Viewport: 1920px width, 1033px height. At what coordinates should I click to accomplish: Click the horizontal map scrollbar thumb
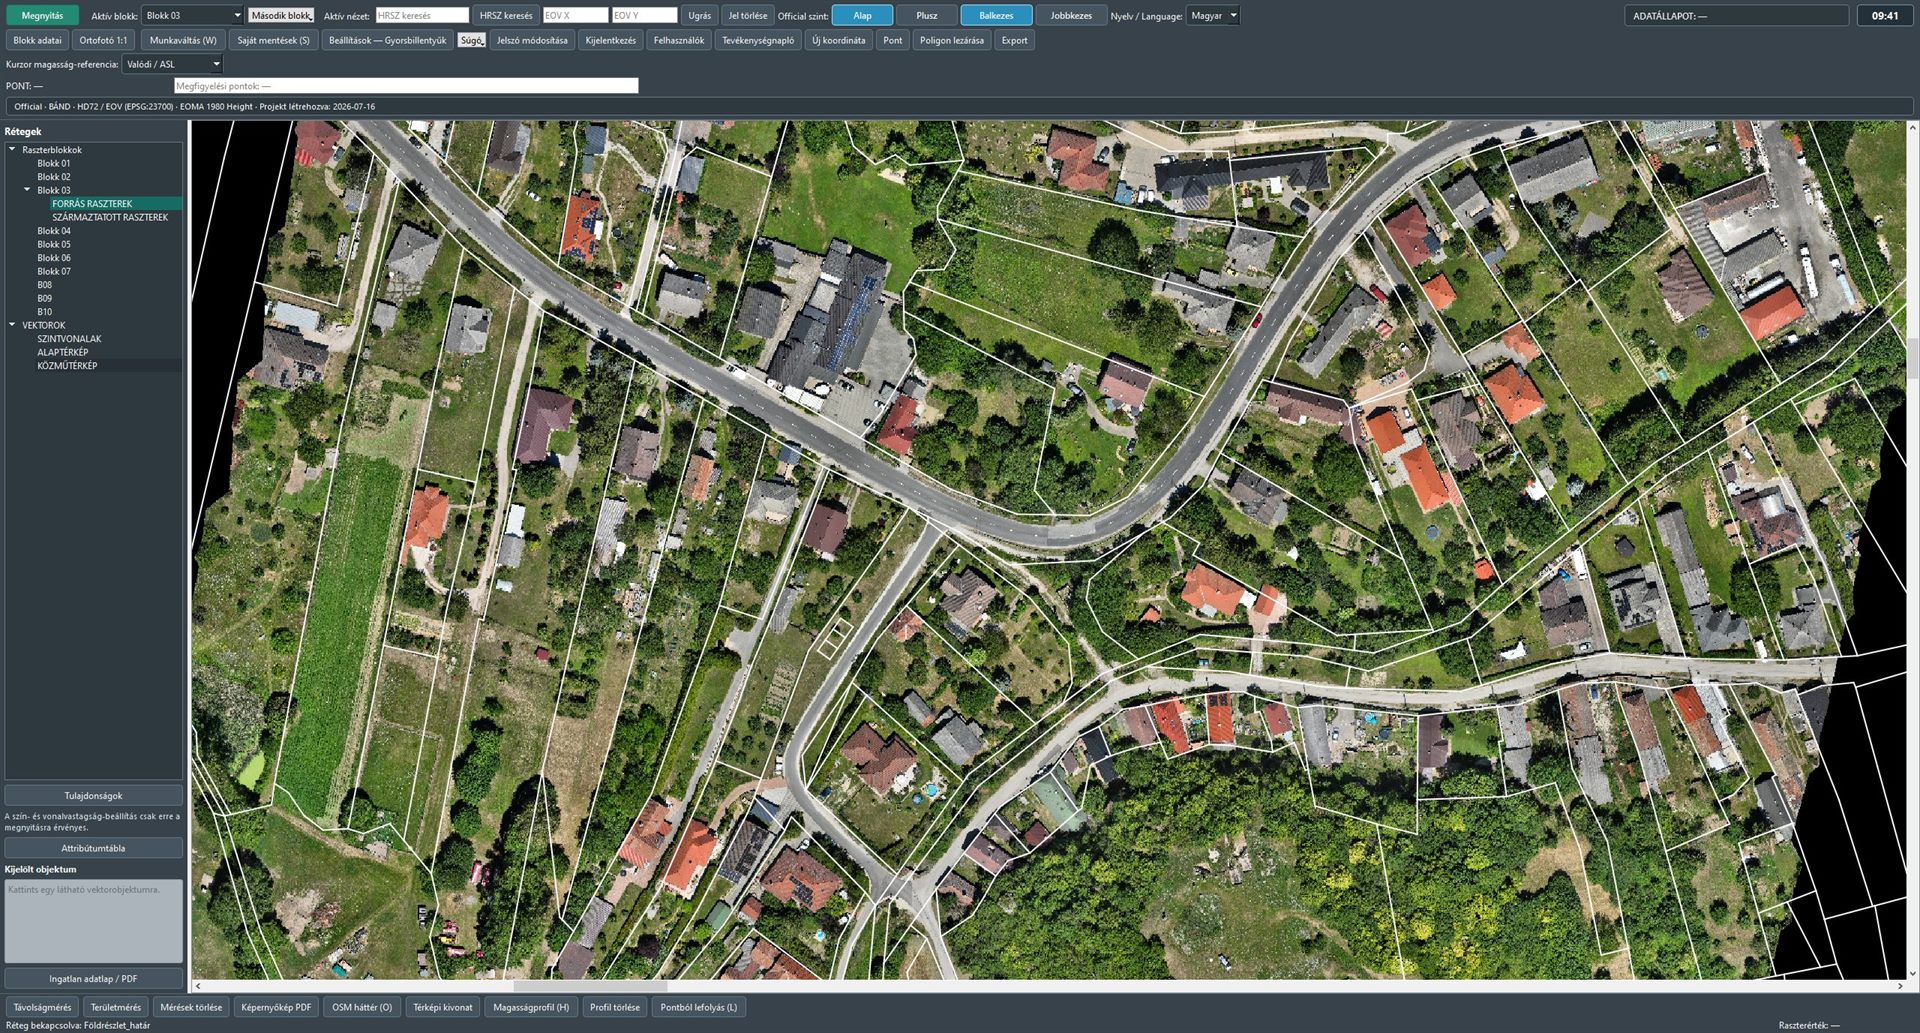point(590,986)
